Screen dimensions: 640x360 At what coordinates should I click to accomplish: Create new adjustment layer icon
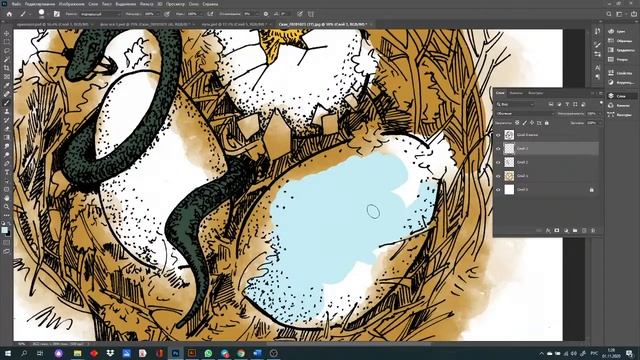coord(566,231)
